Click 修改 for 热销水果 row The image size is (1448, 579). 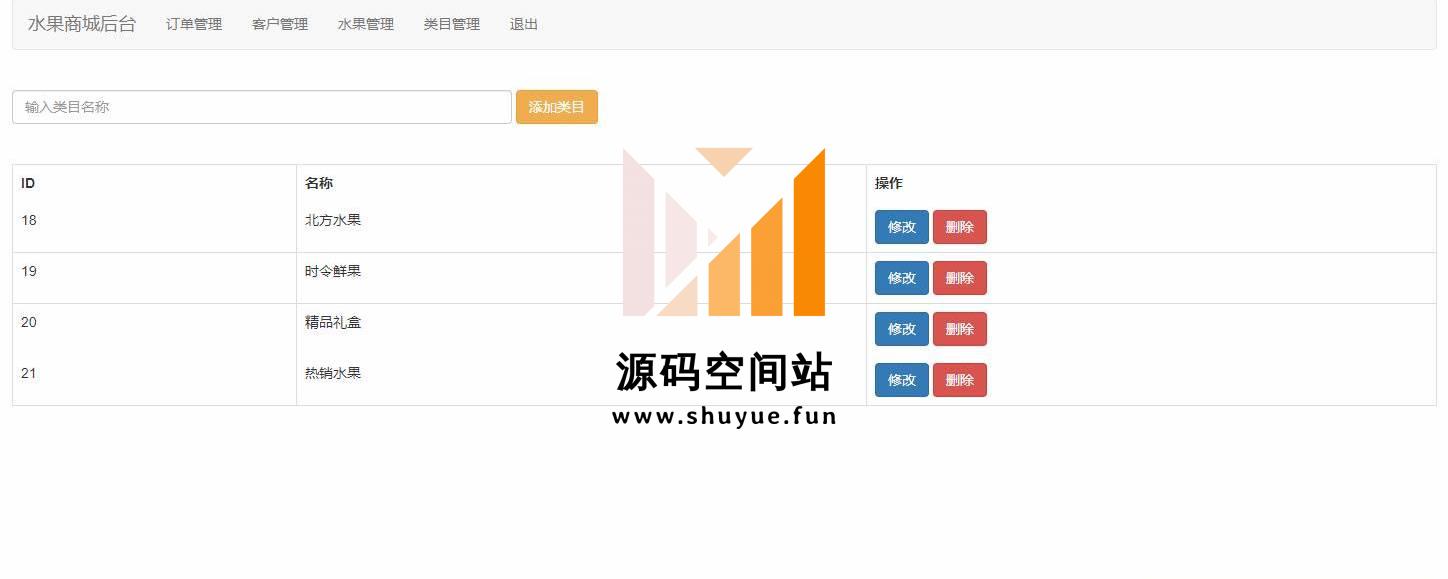point(902,380)
